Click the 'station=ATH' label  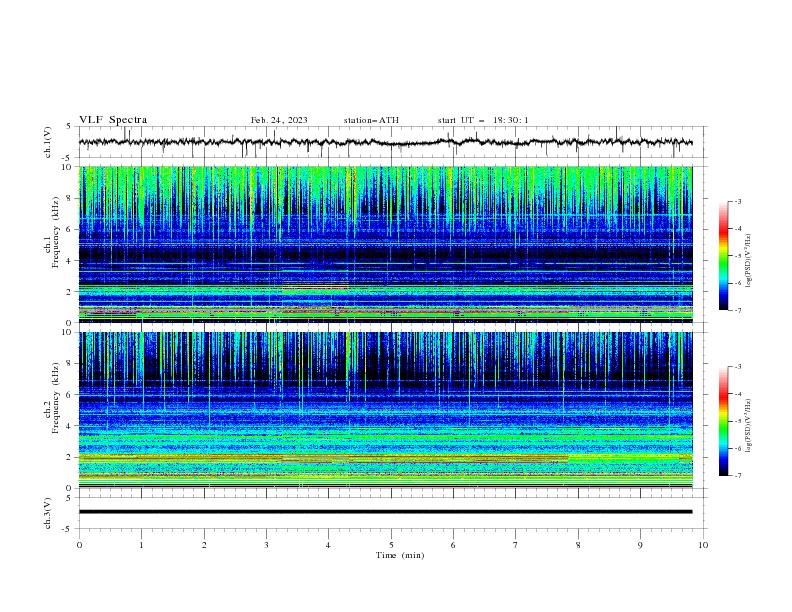(x=371, y=120)
